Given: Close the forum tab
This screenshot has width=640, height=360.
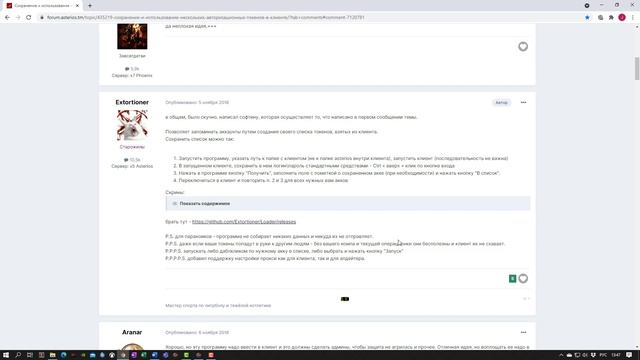Looking at the screenshot, I should [x=77, y=6].
